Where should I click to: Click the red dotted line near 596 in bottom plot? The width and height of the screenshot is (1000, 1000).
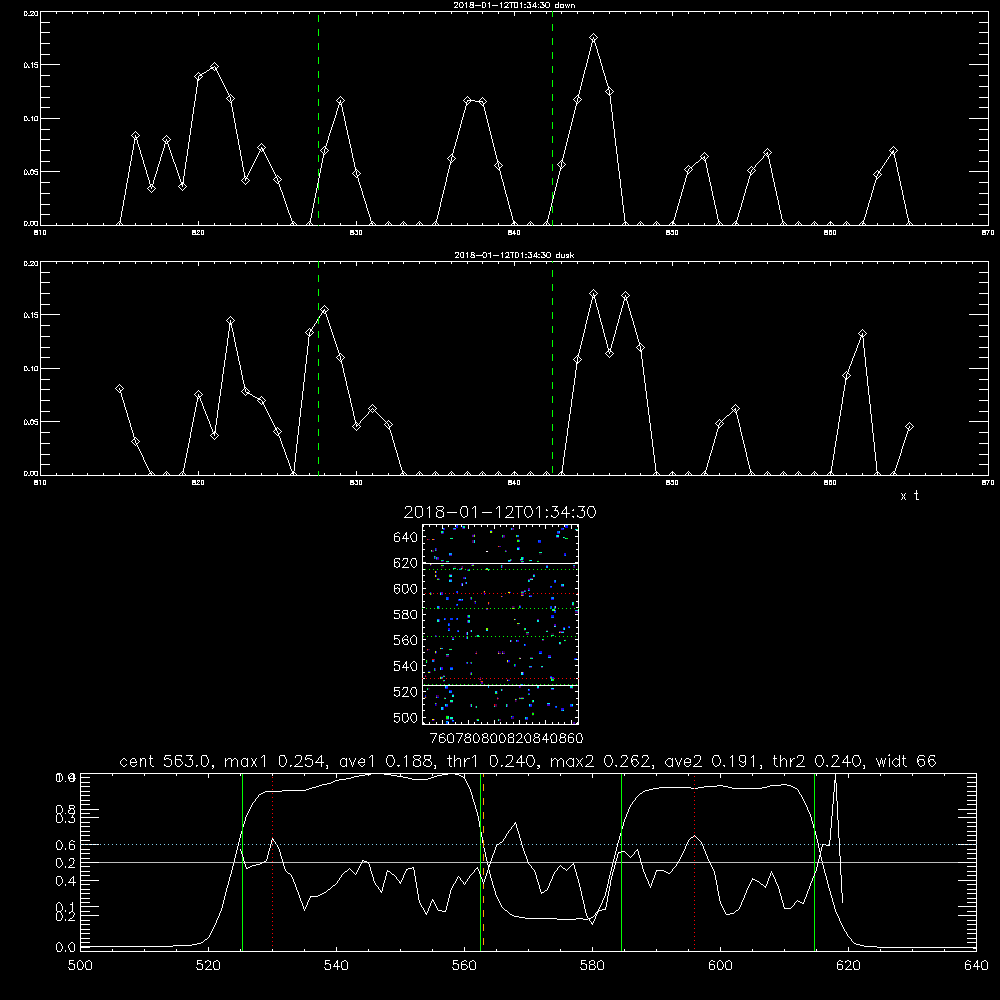tap(694, 861)
